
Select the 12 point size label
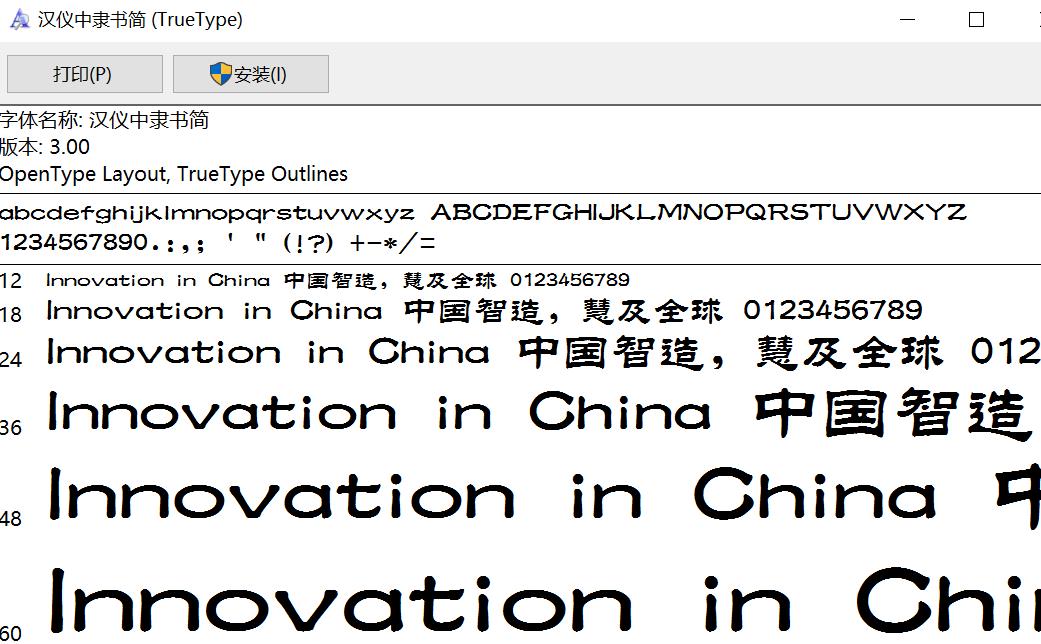[11, 281]
